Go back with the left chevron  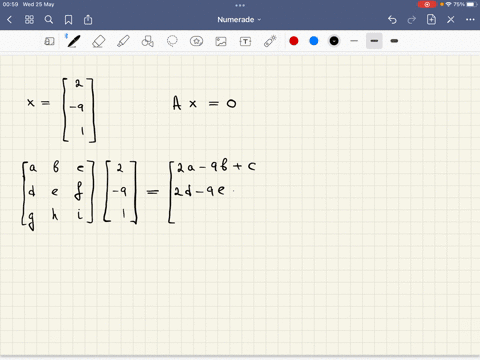(9, 20)
